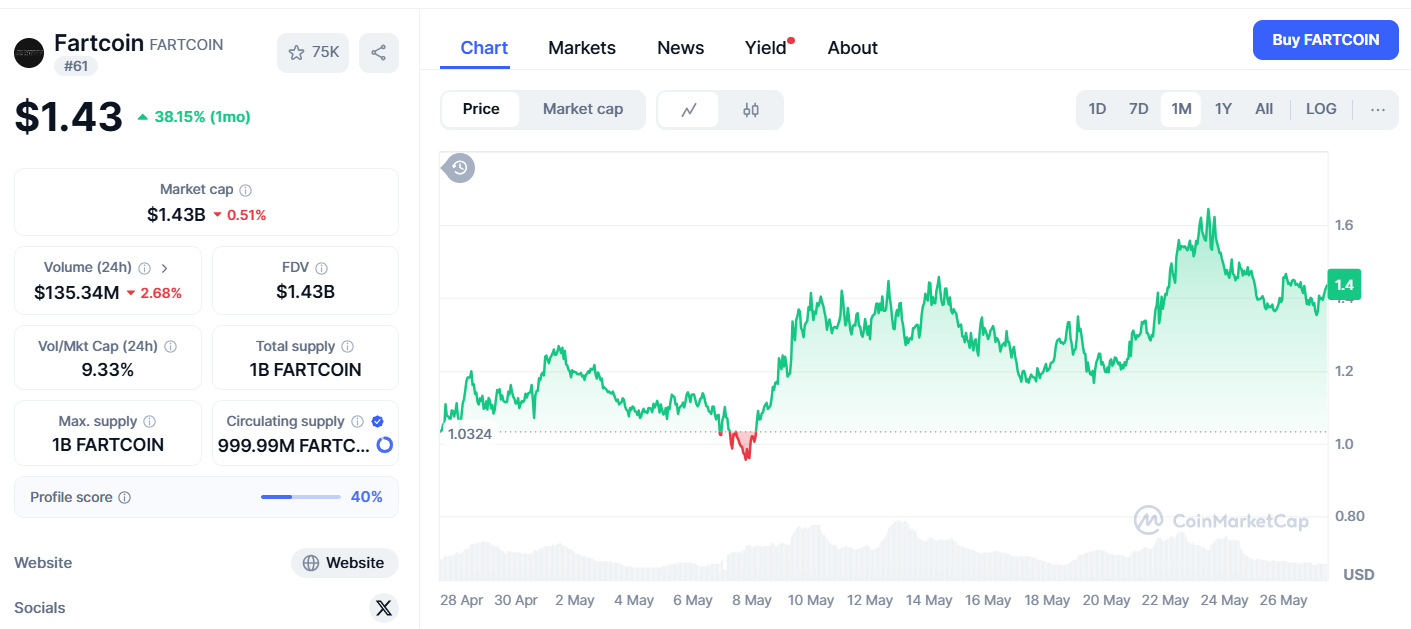
Task: Click the globe icon on the Website button
Action: (313, 563)
